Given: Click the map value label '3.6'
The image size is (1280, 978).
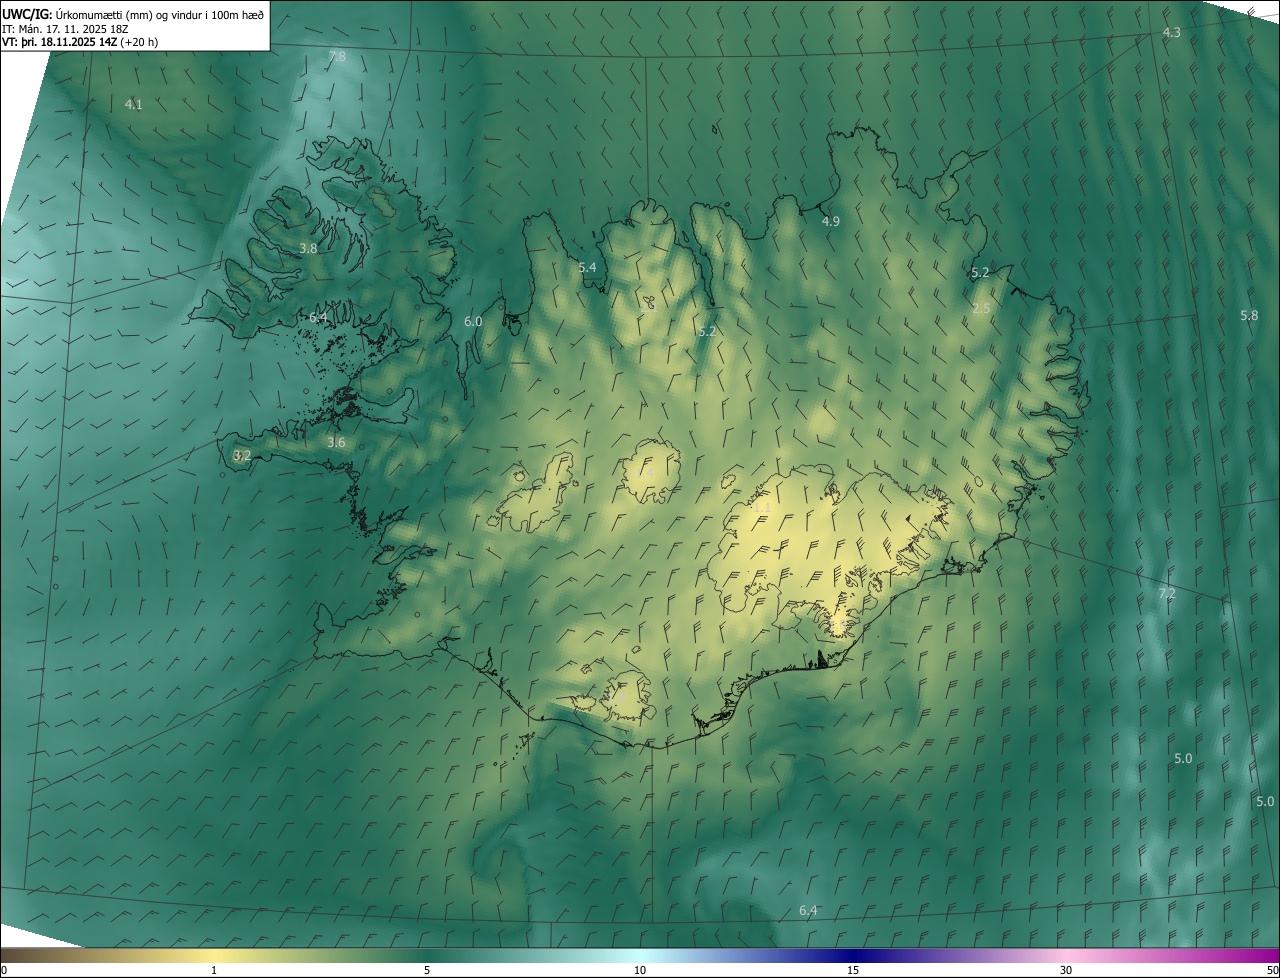Looking at the screenshot, I should tap(336, 442).
